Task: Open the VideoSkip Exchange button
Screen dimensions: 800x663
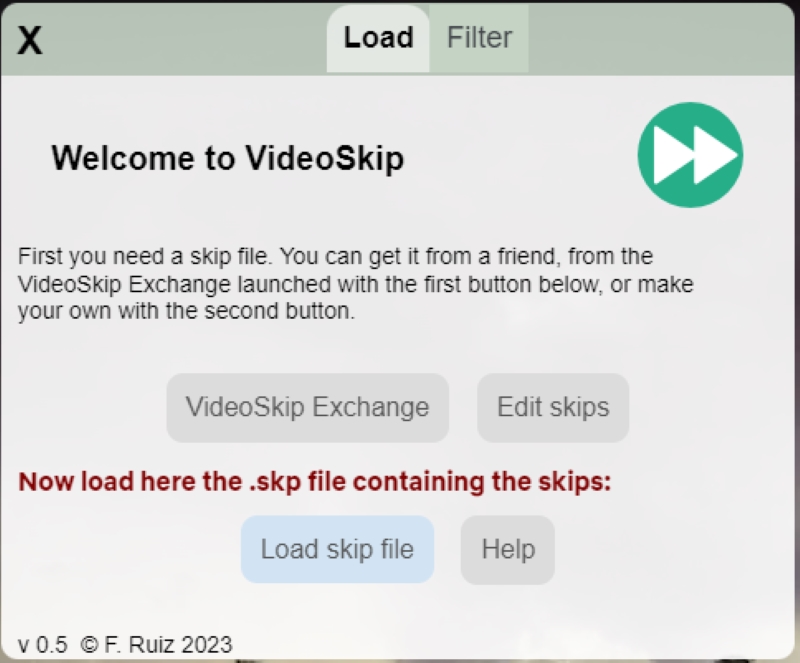Action: click(x=308, y=407)
